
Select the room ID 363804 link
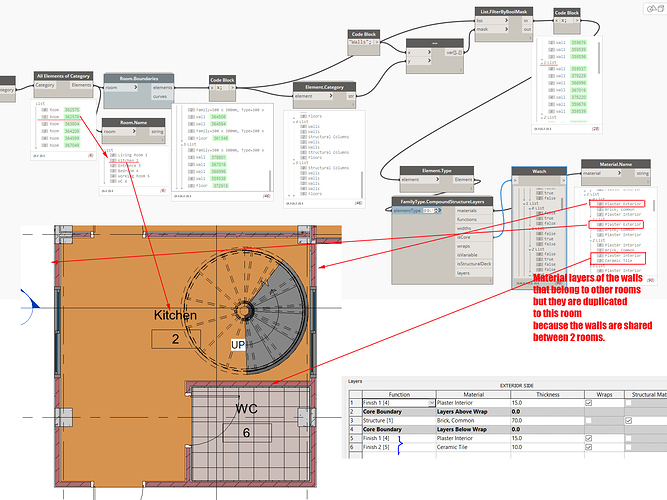point(72,124)
